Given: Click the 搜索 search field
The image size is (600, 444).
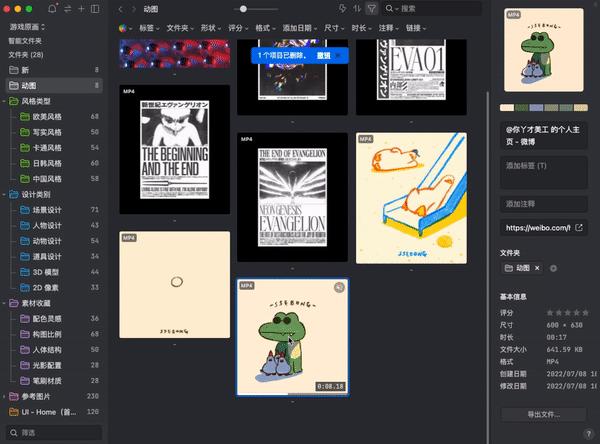Looking at the screenshot, I should coord(430,8).
